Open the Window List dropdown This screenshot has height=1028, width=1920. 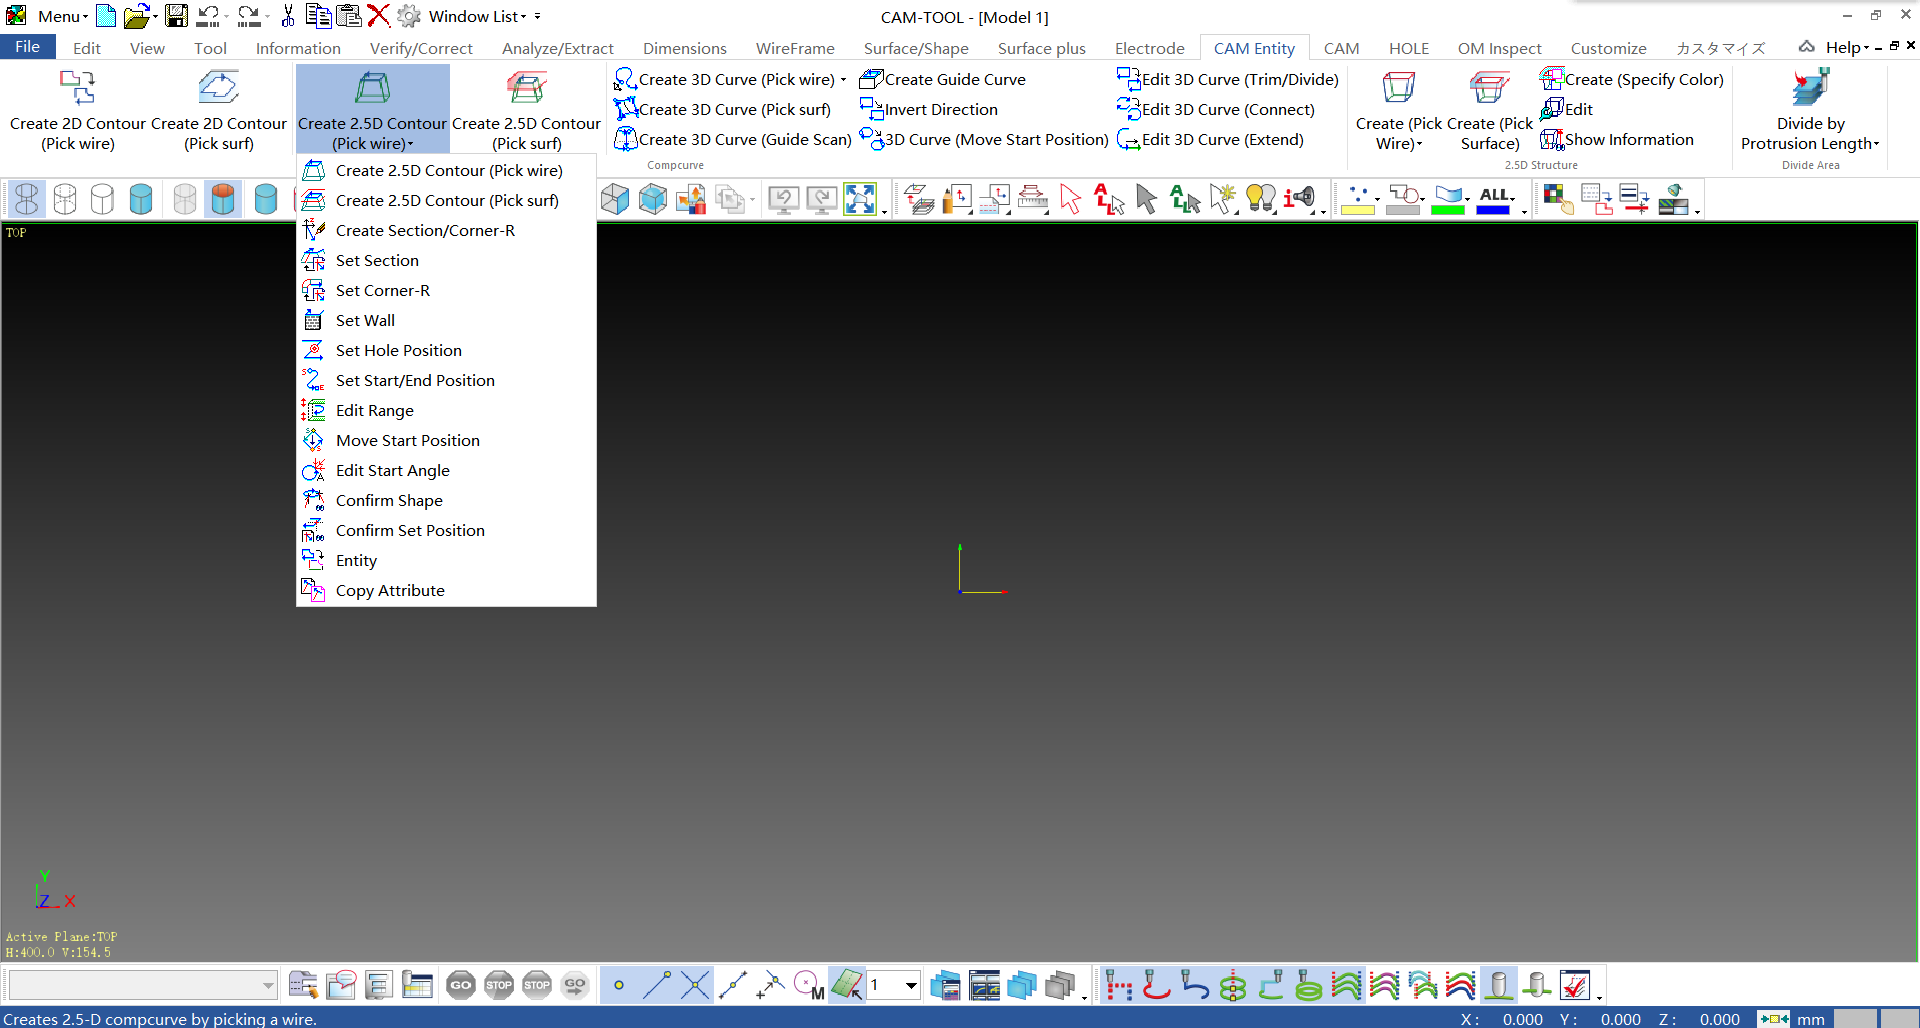478,16
